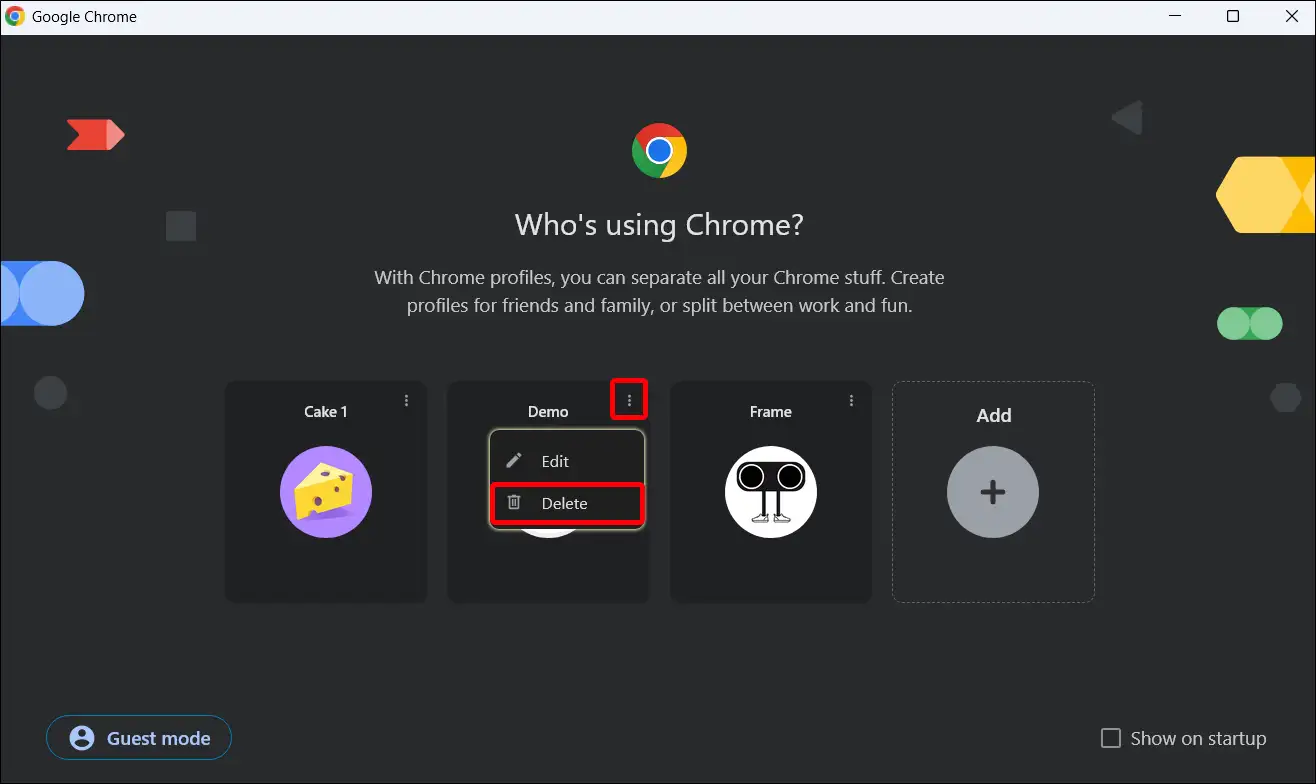
Task: Click the plus icon to add a profile
Action: tap(993, 492)
